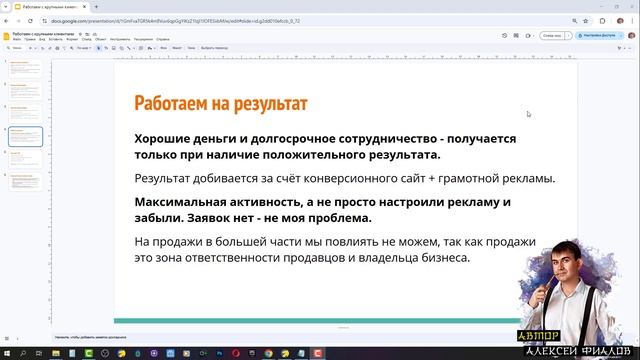Click the Print icon in the toolbar
Image resolution: width=640 pixels, height=360 pixels.
[58, 48]
